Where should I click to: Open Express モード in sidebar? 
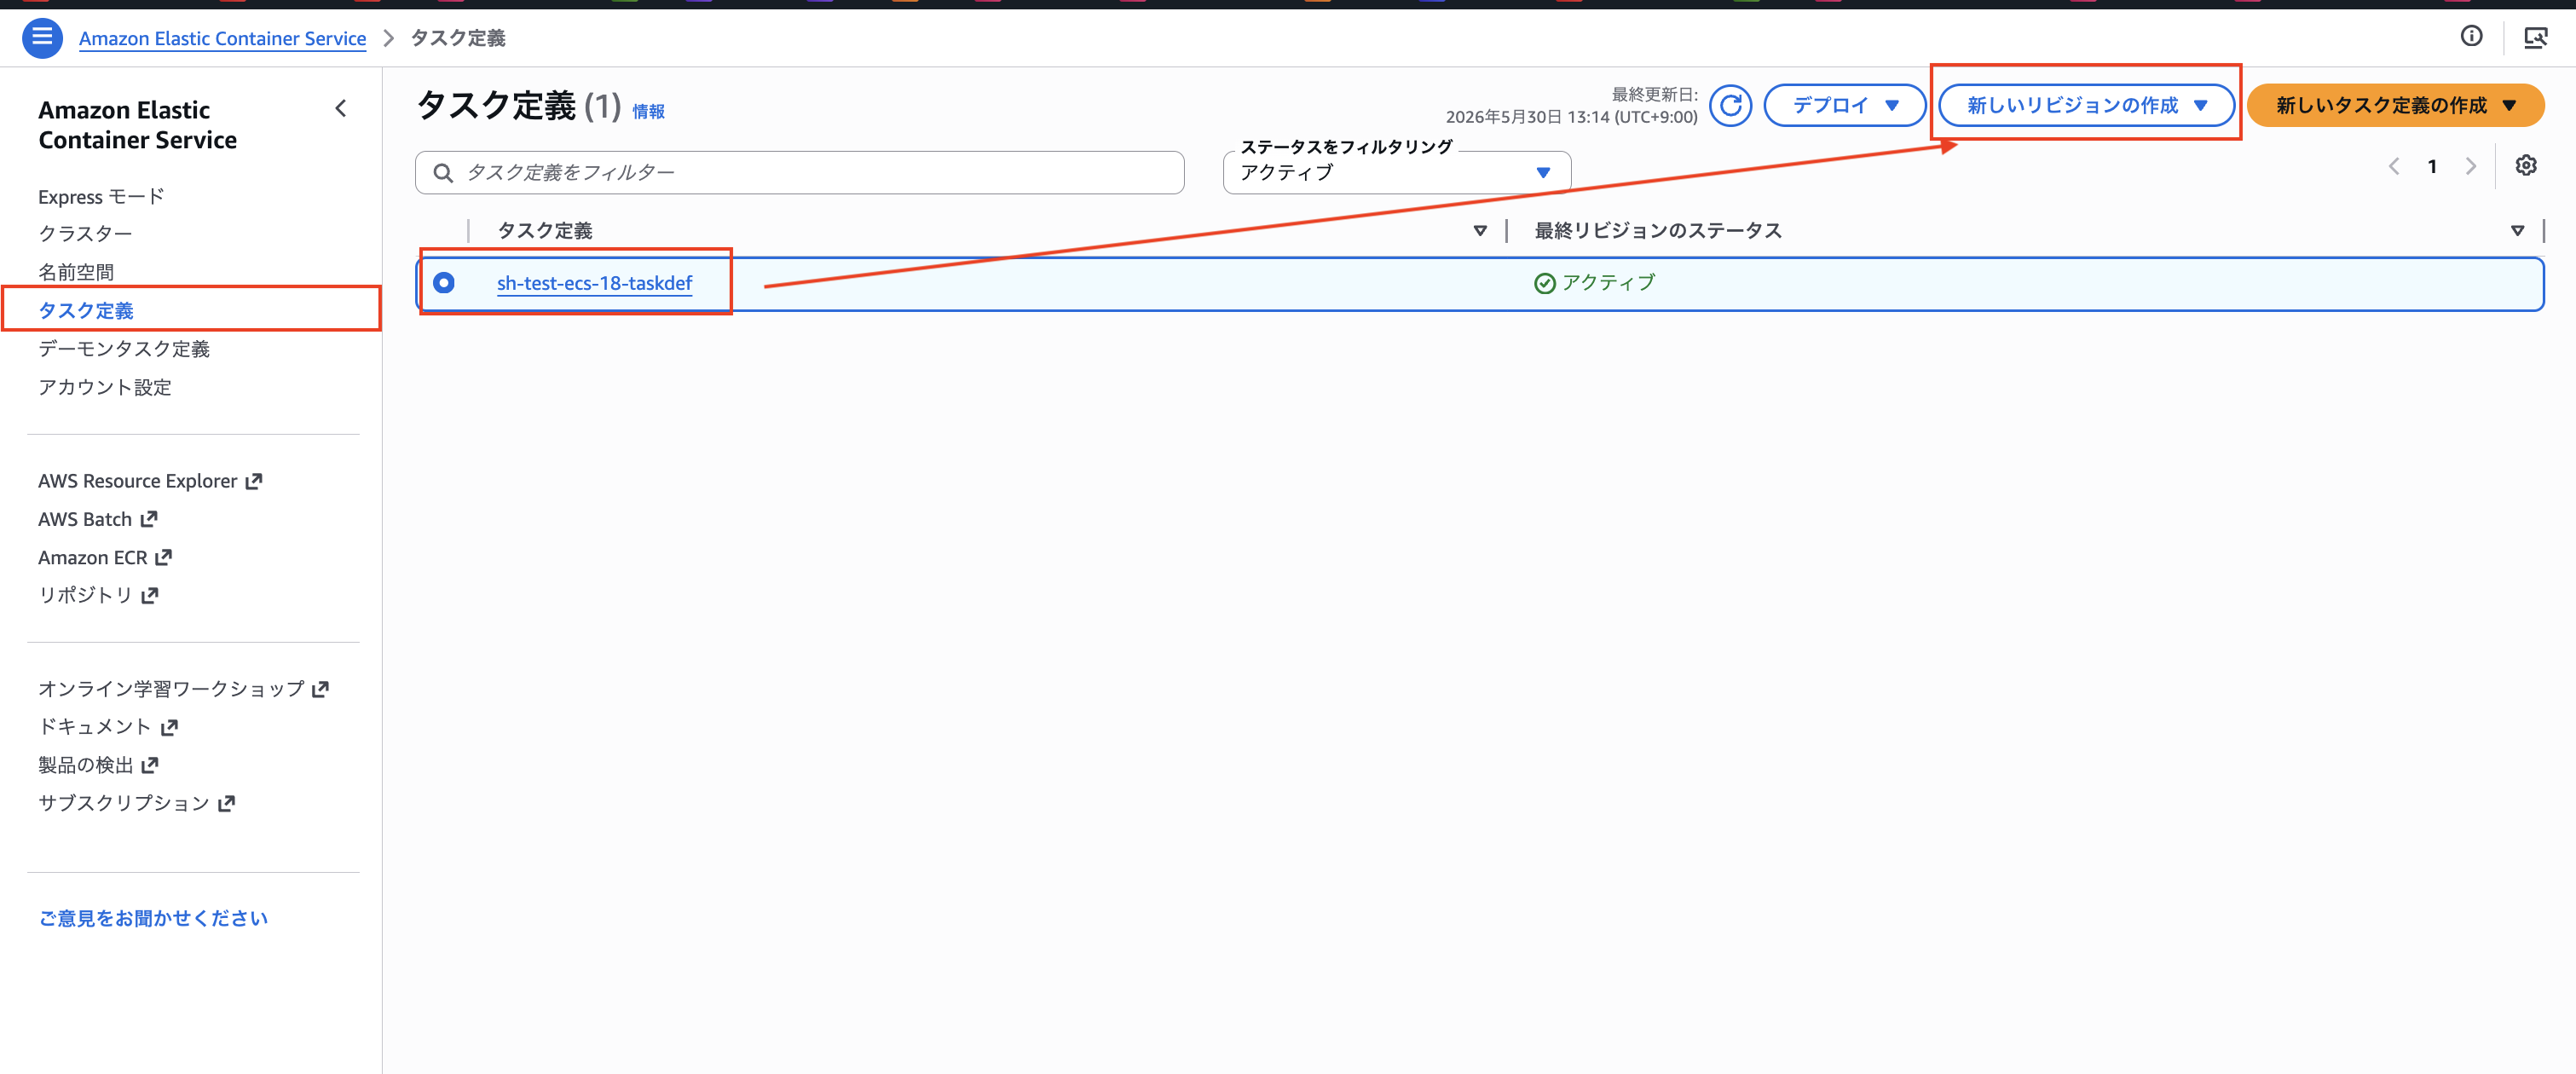[101, 196]
